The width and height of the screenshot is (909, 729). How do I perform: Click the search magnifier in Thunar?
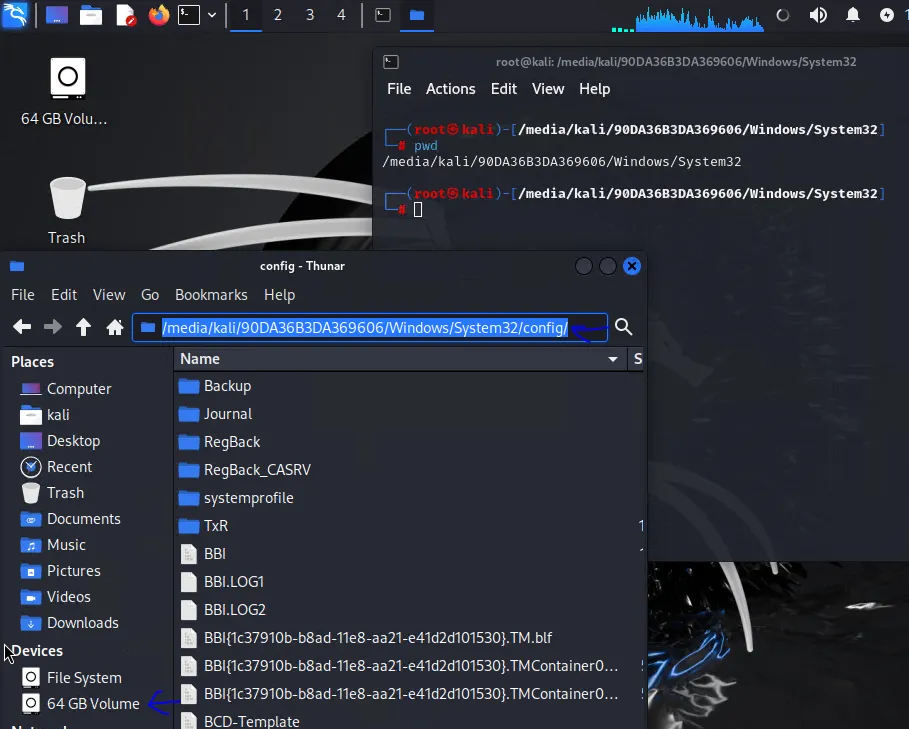[x=624, y=327]
